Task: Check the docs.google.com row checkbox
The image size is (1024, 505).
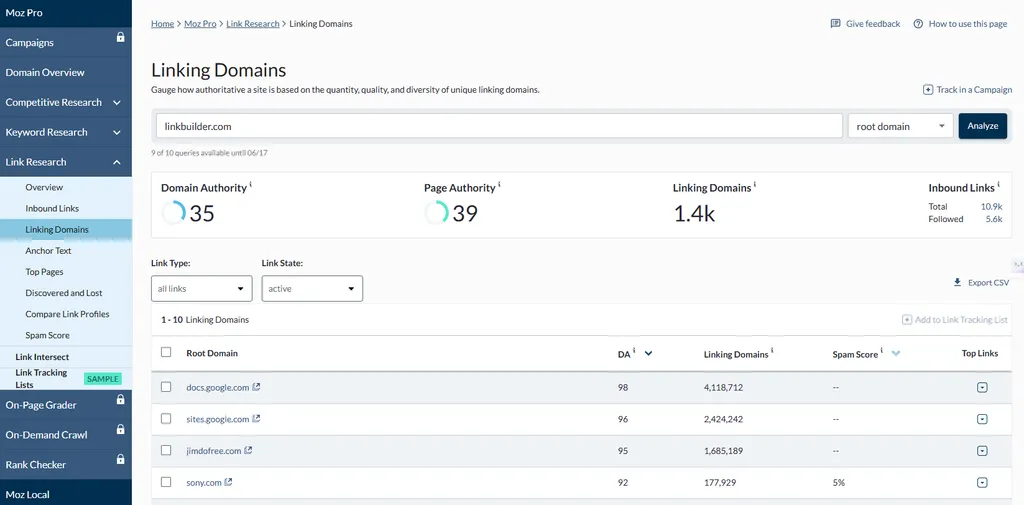Action: point(166,387)
